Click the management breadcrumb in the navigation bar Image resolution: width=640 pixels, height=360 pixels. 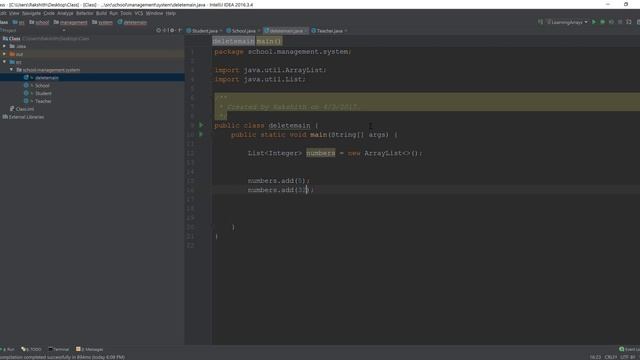point(71,22)
